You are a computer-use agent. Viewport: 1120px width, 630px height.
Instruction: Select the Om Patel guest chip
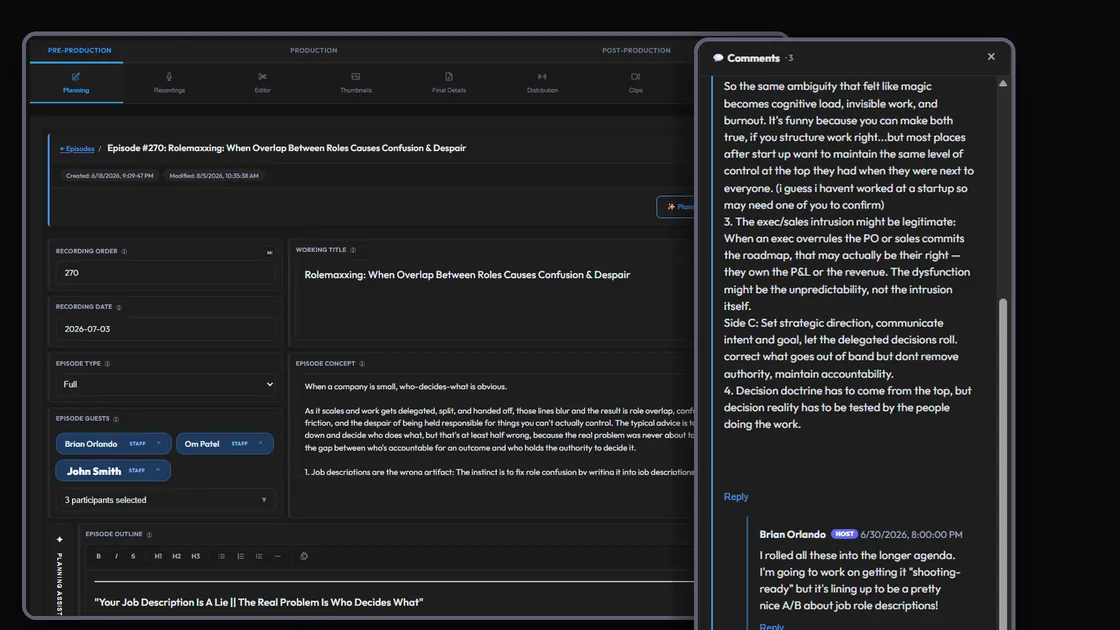pos(224,444)
